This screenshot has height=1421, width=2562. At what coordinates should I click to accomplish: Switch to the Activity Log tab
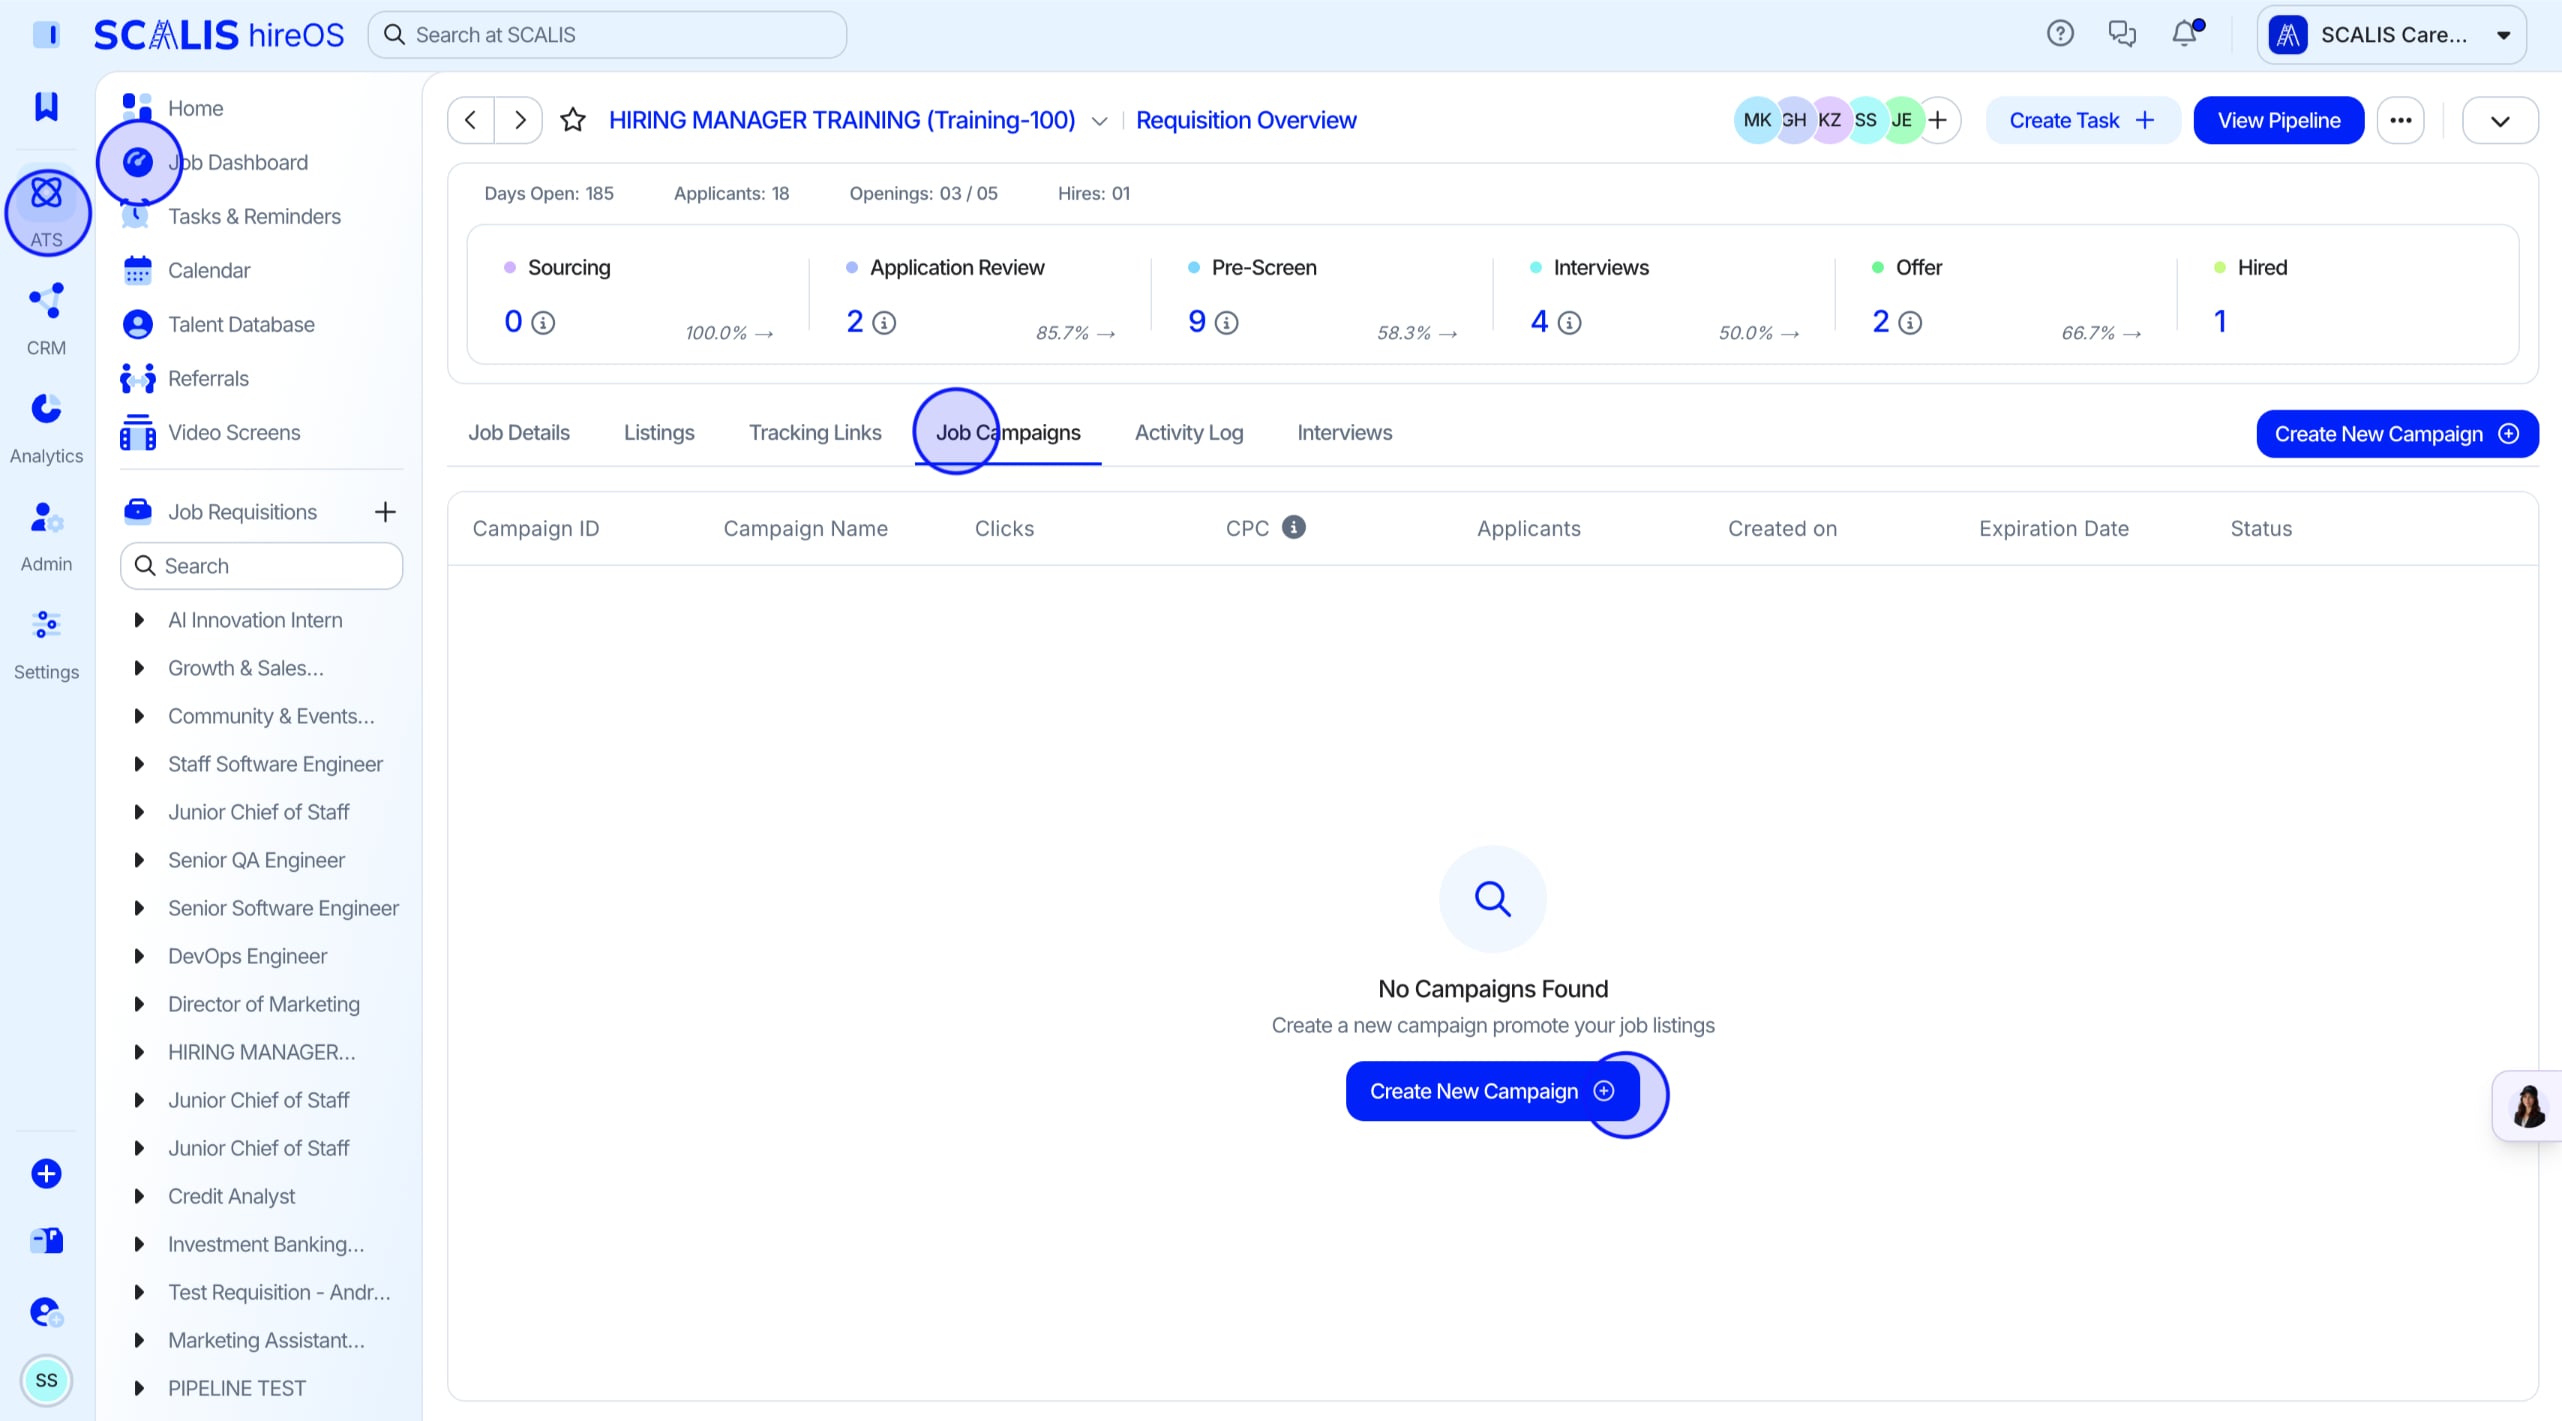1189,433
